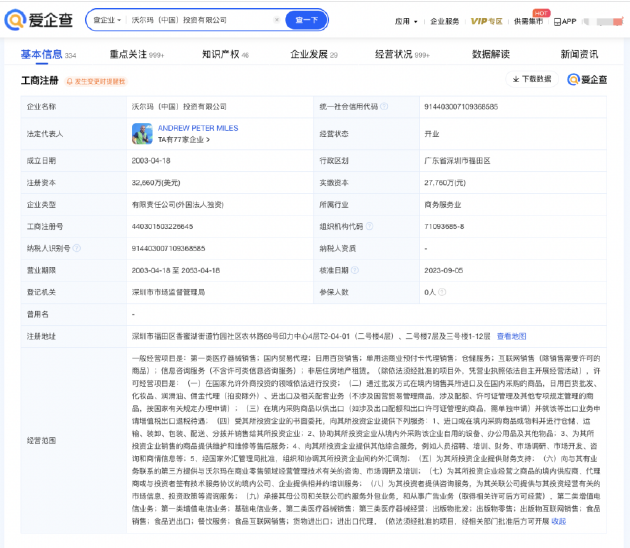
Task: Click the 下载数据 button
Action: pos(532,79)
